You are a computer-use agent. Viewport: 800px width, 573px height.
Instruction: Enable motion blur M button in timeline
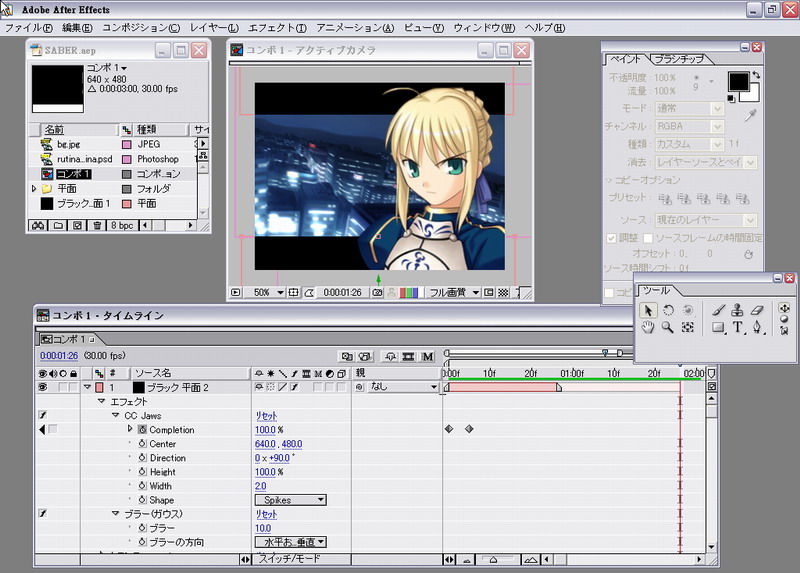point(427,357)
